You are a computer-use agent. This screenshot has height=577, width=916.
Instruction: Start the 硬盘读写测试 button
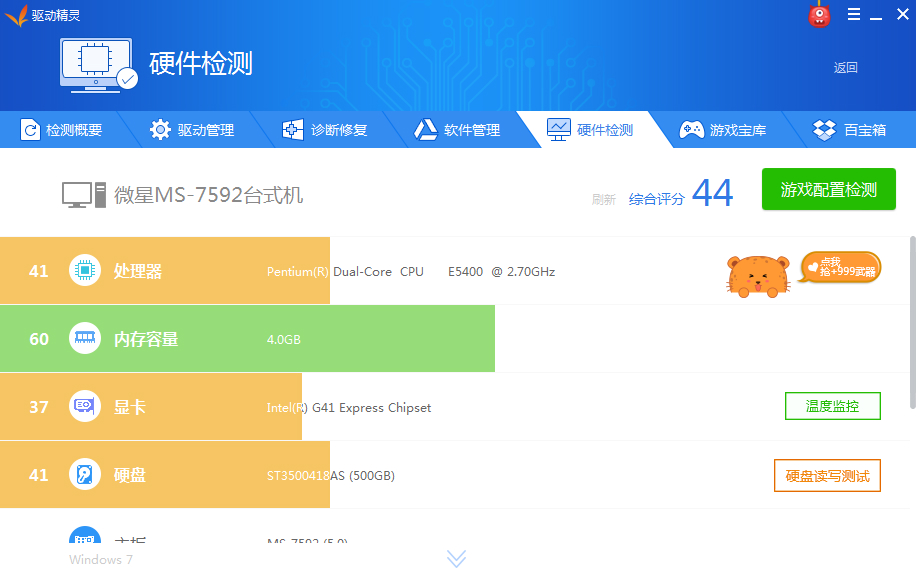click(827, 475)
